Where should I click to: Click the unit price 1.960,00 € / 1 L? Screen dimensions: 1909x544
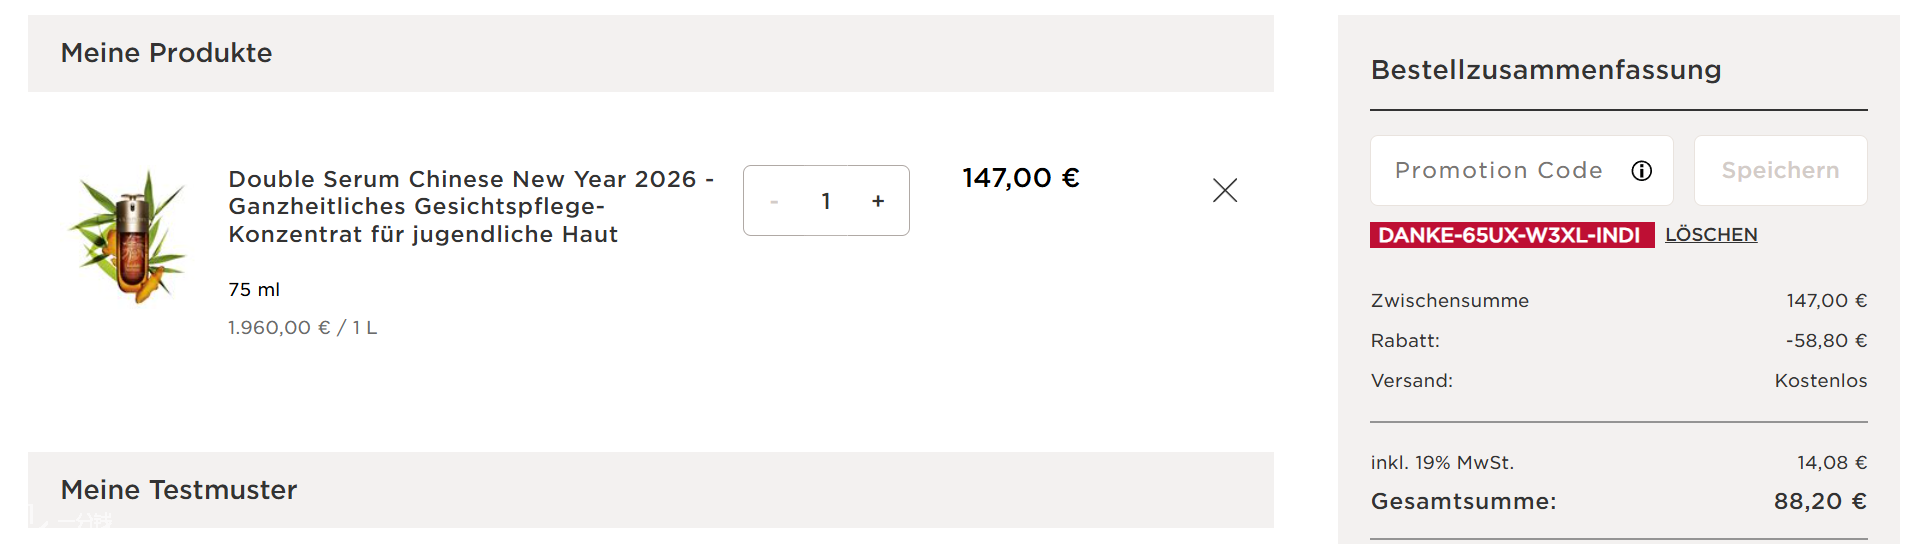(x=302, y=328)
